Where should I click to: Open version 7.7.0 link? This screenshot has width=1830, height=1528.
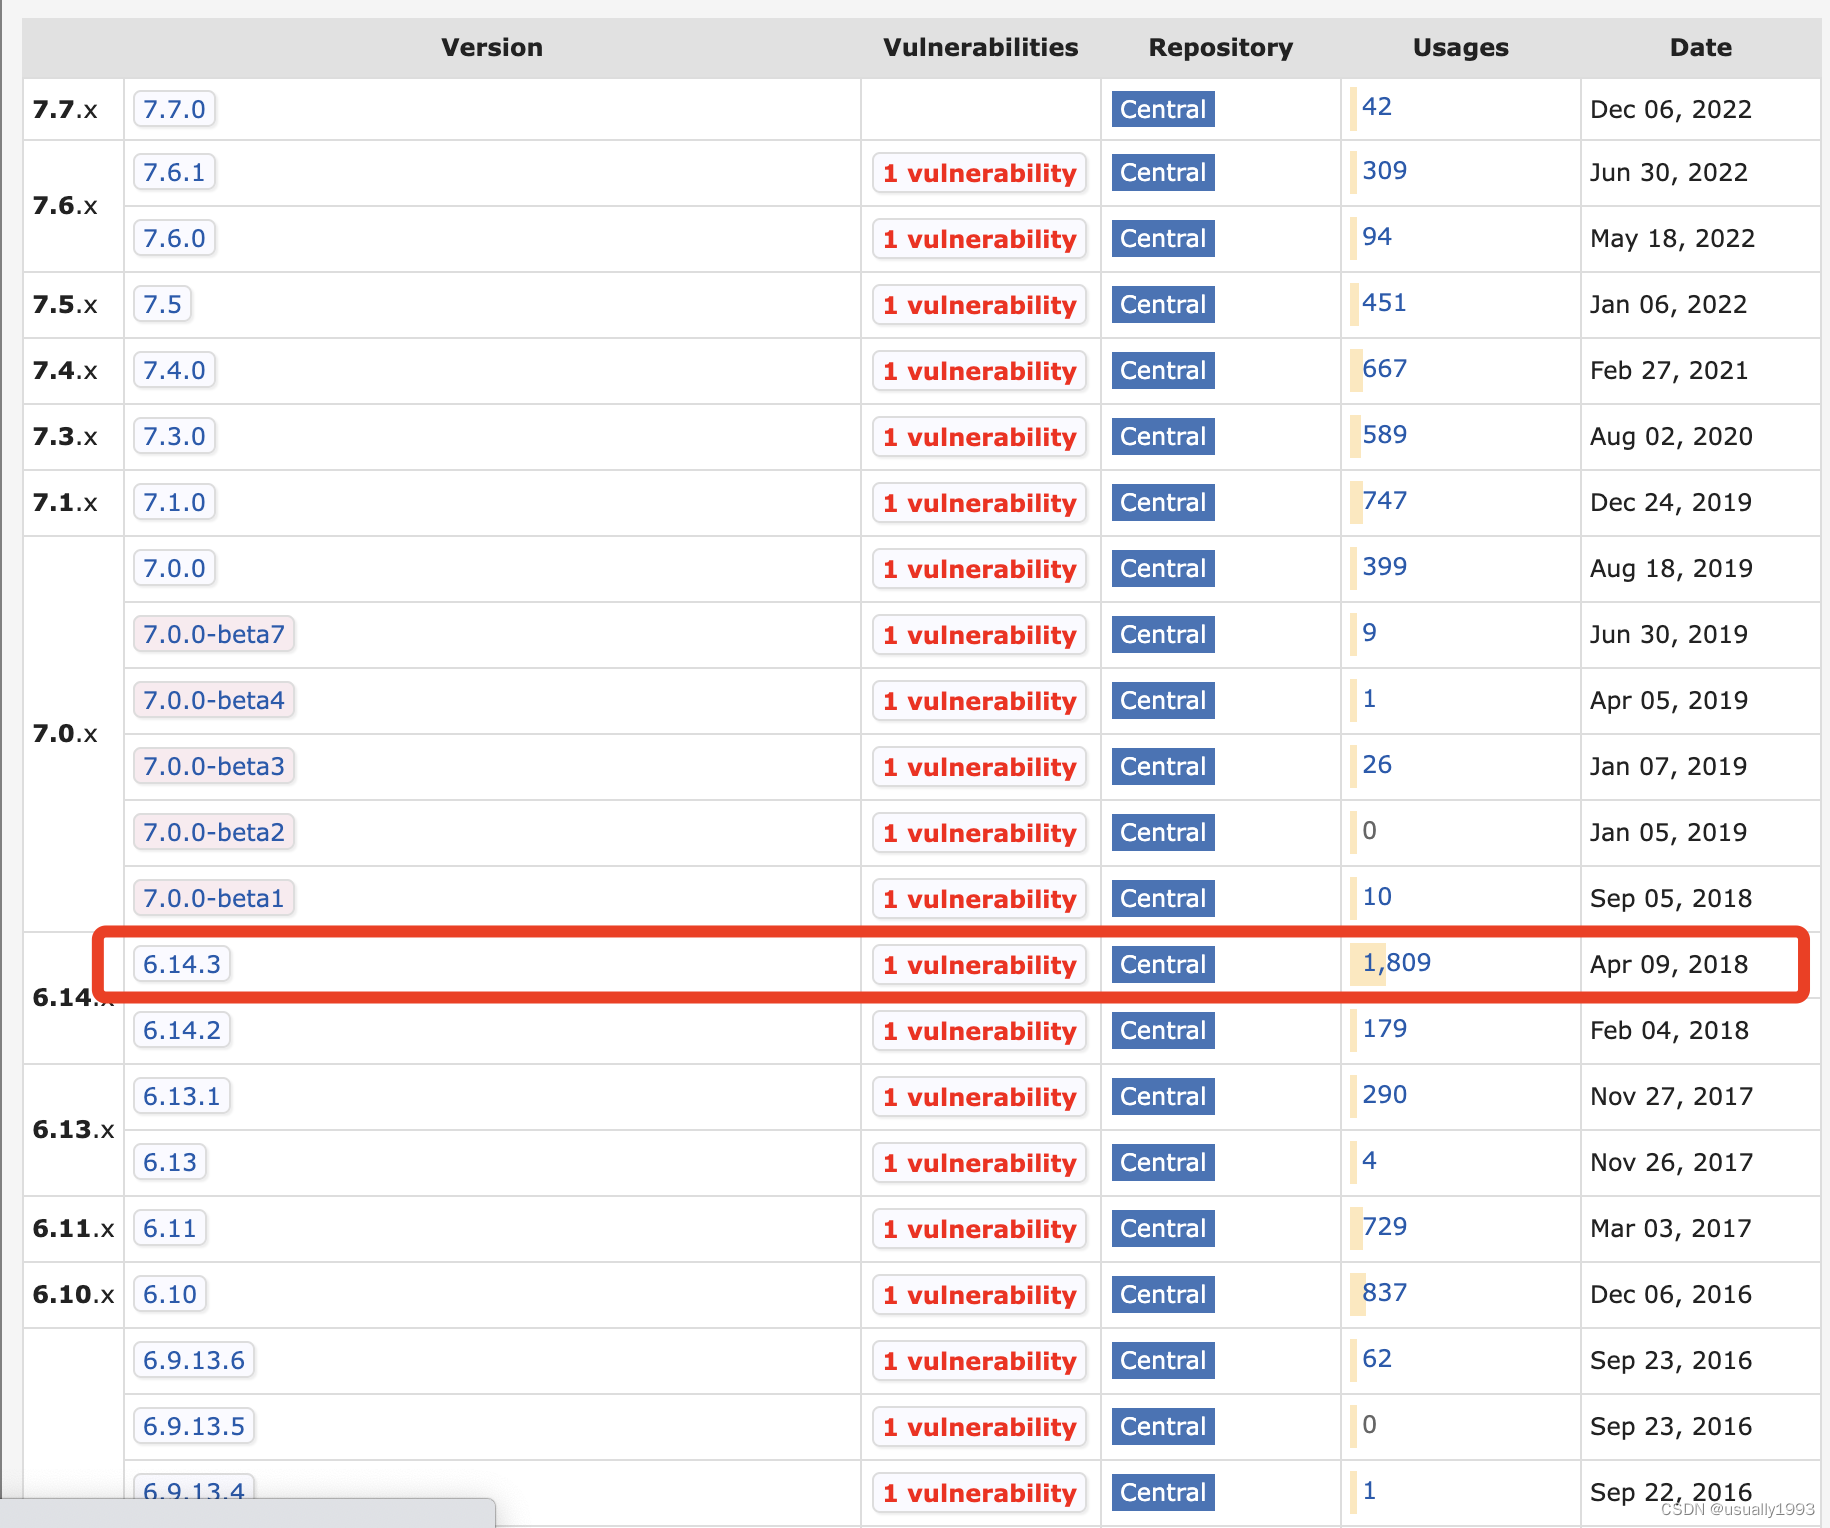[x=174, y=109]
